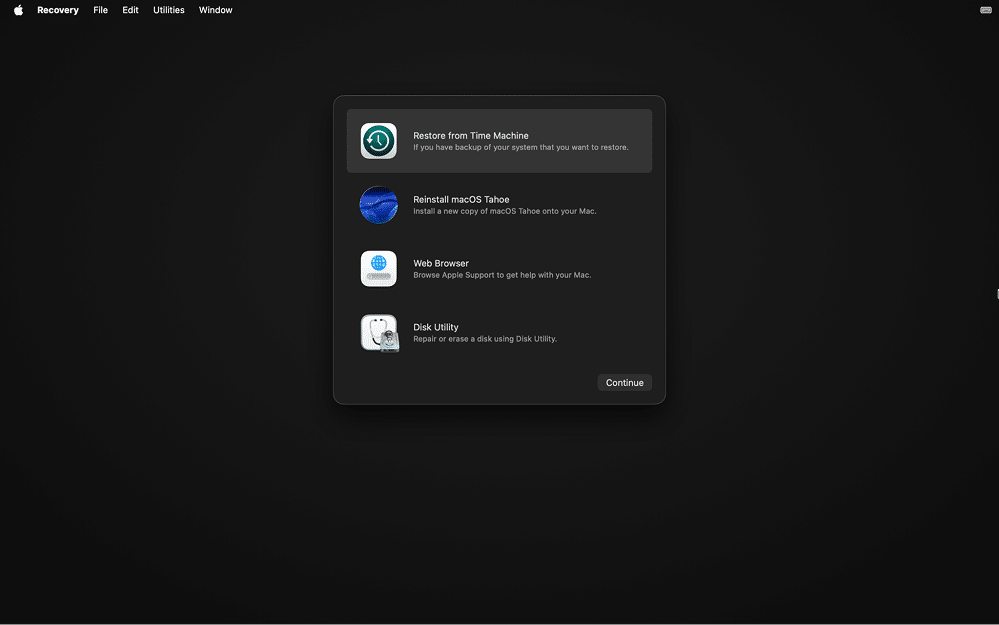Viewport: 999px width, 625px height.
Task: Click the macOS Tahoe installer globe icon
Action: (x=378, y=204)
